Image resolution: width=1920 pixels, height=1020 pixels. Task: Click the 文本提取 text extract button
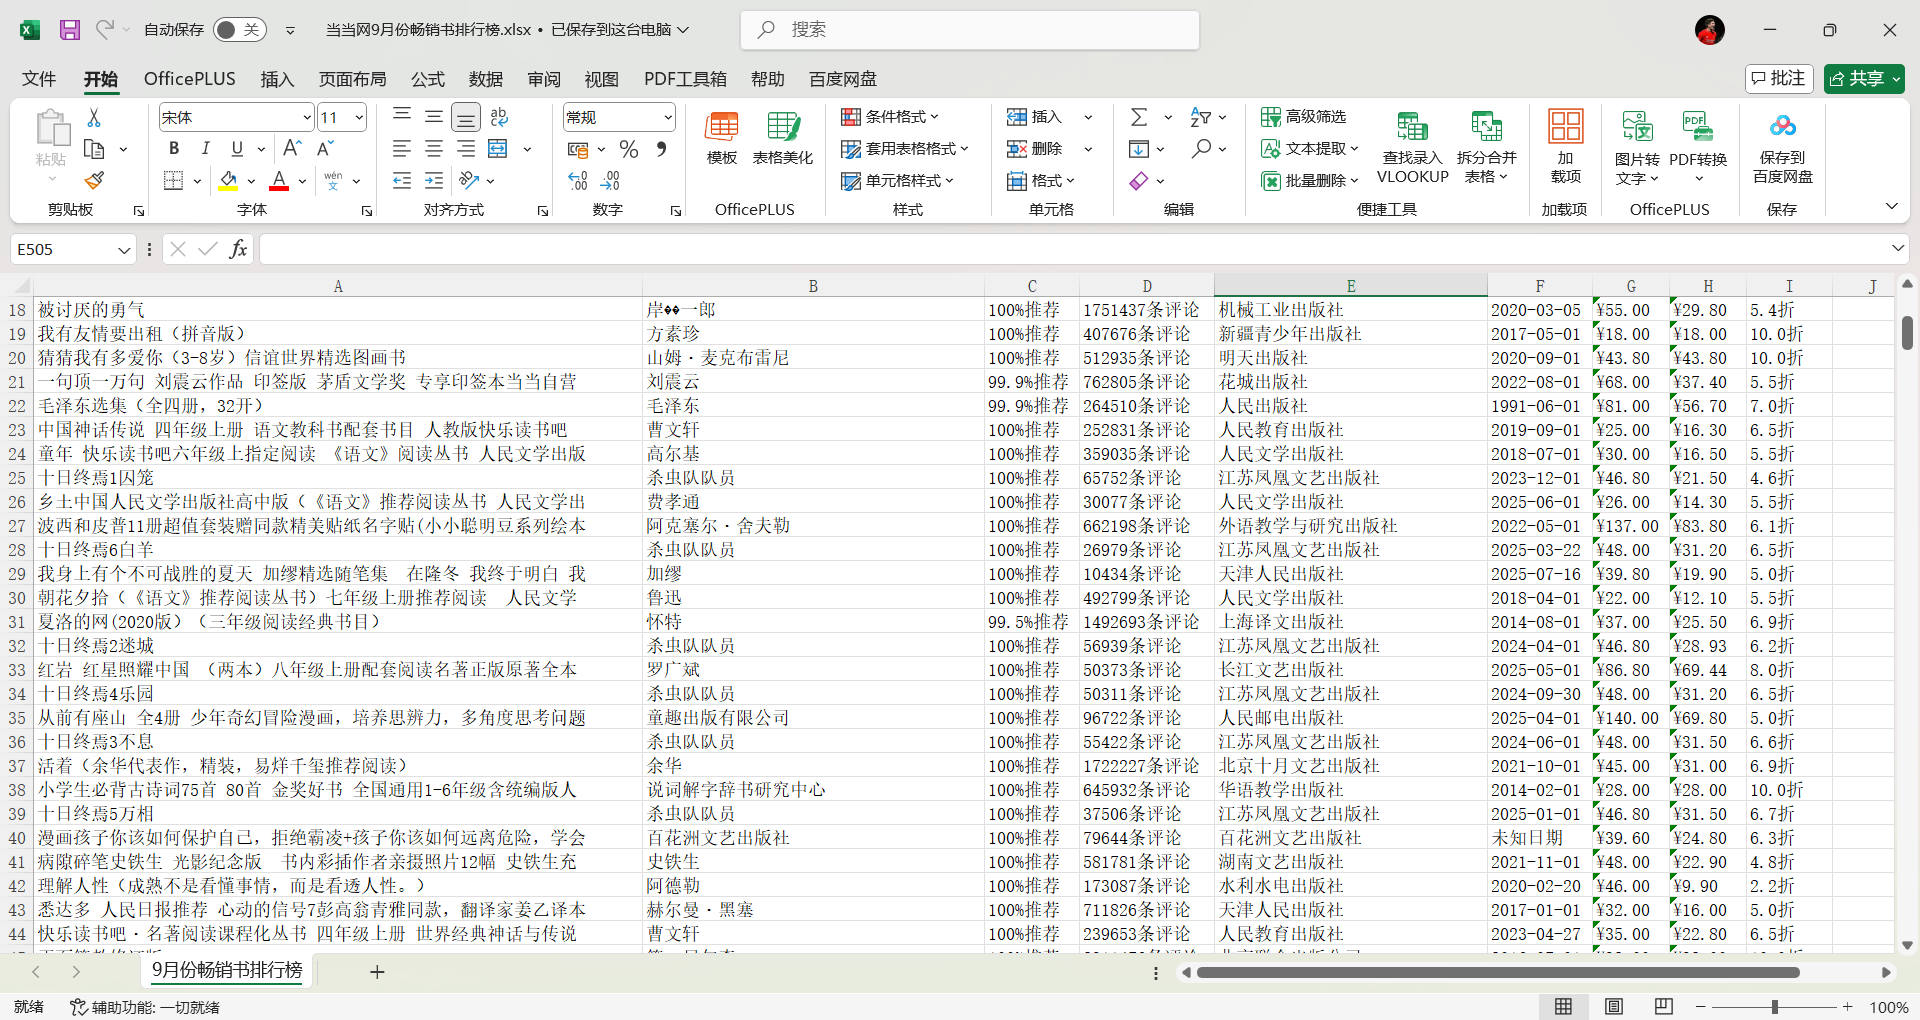click(1310, 149)
